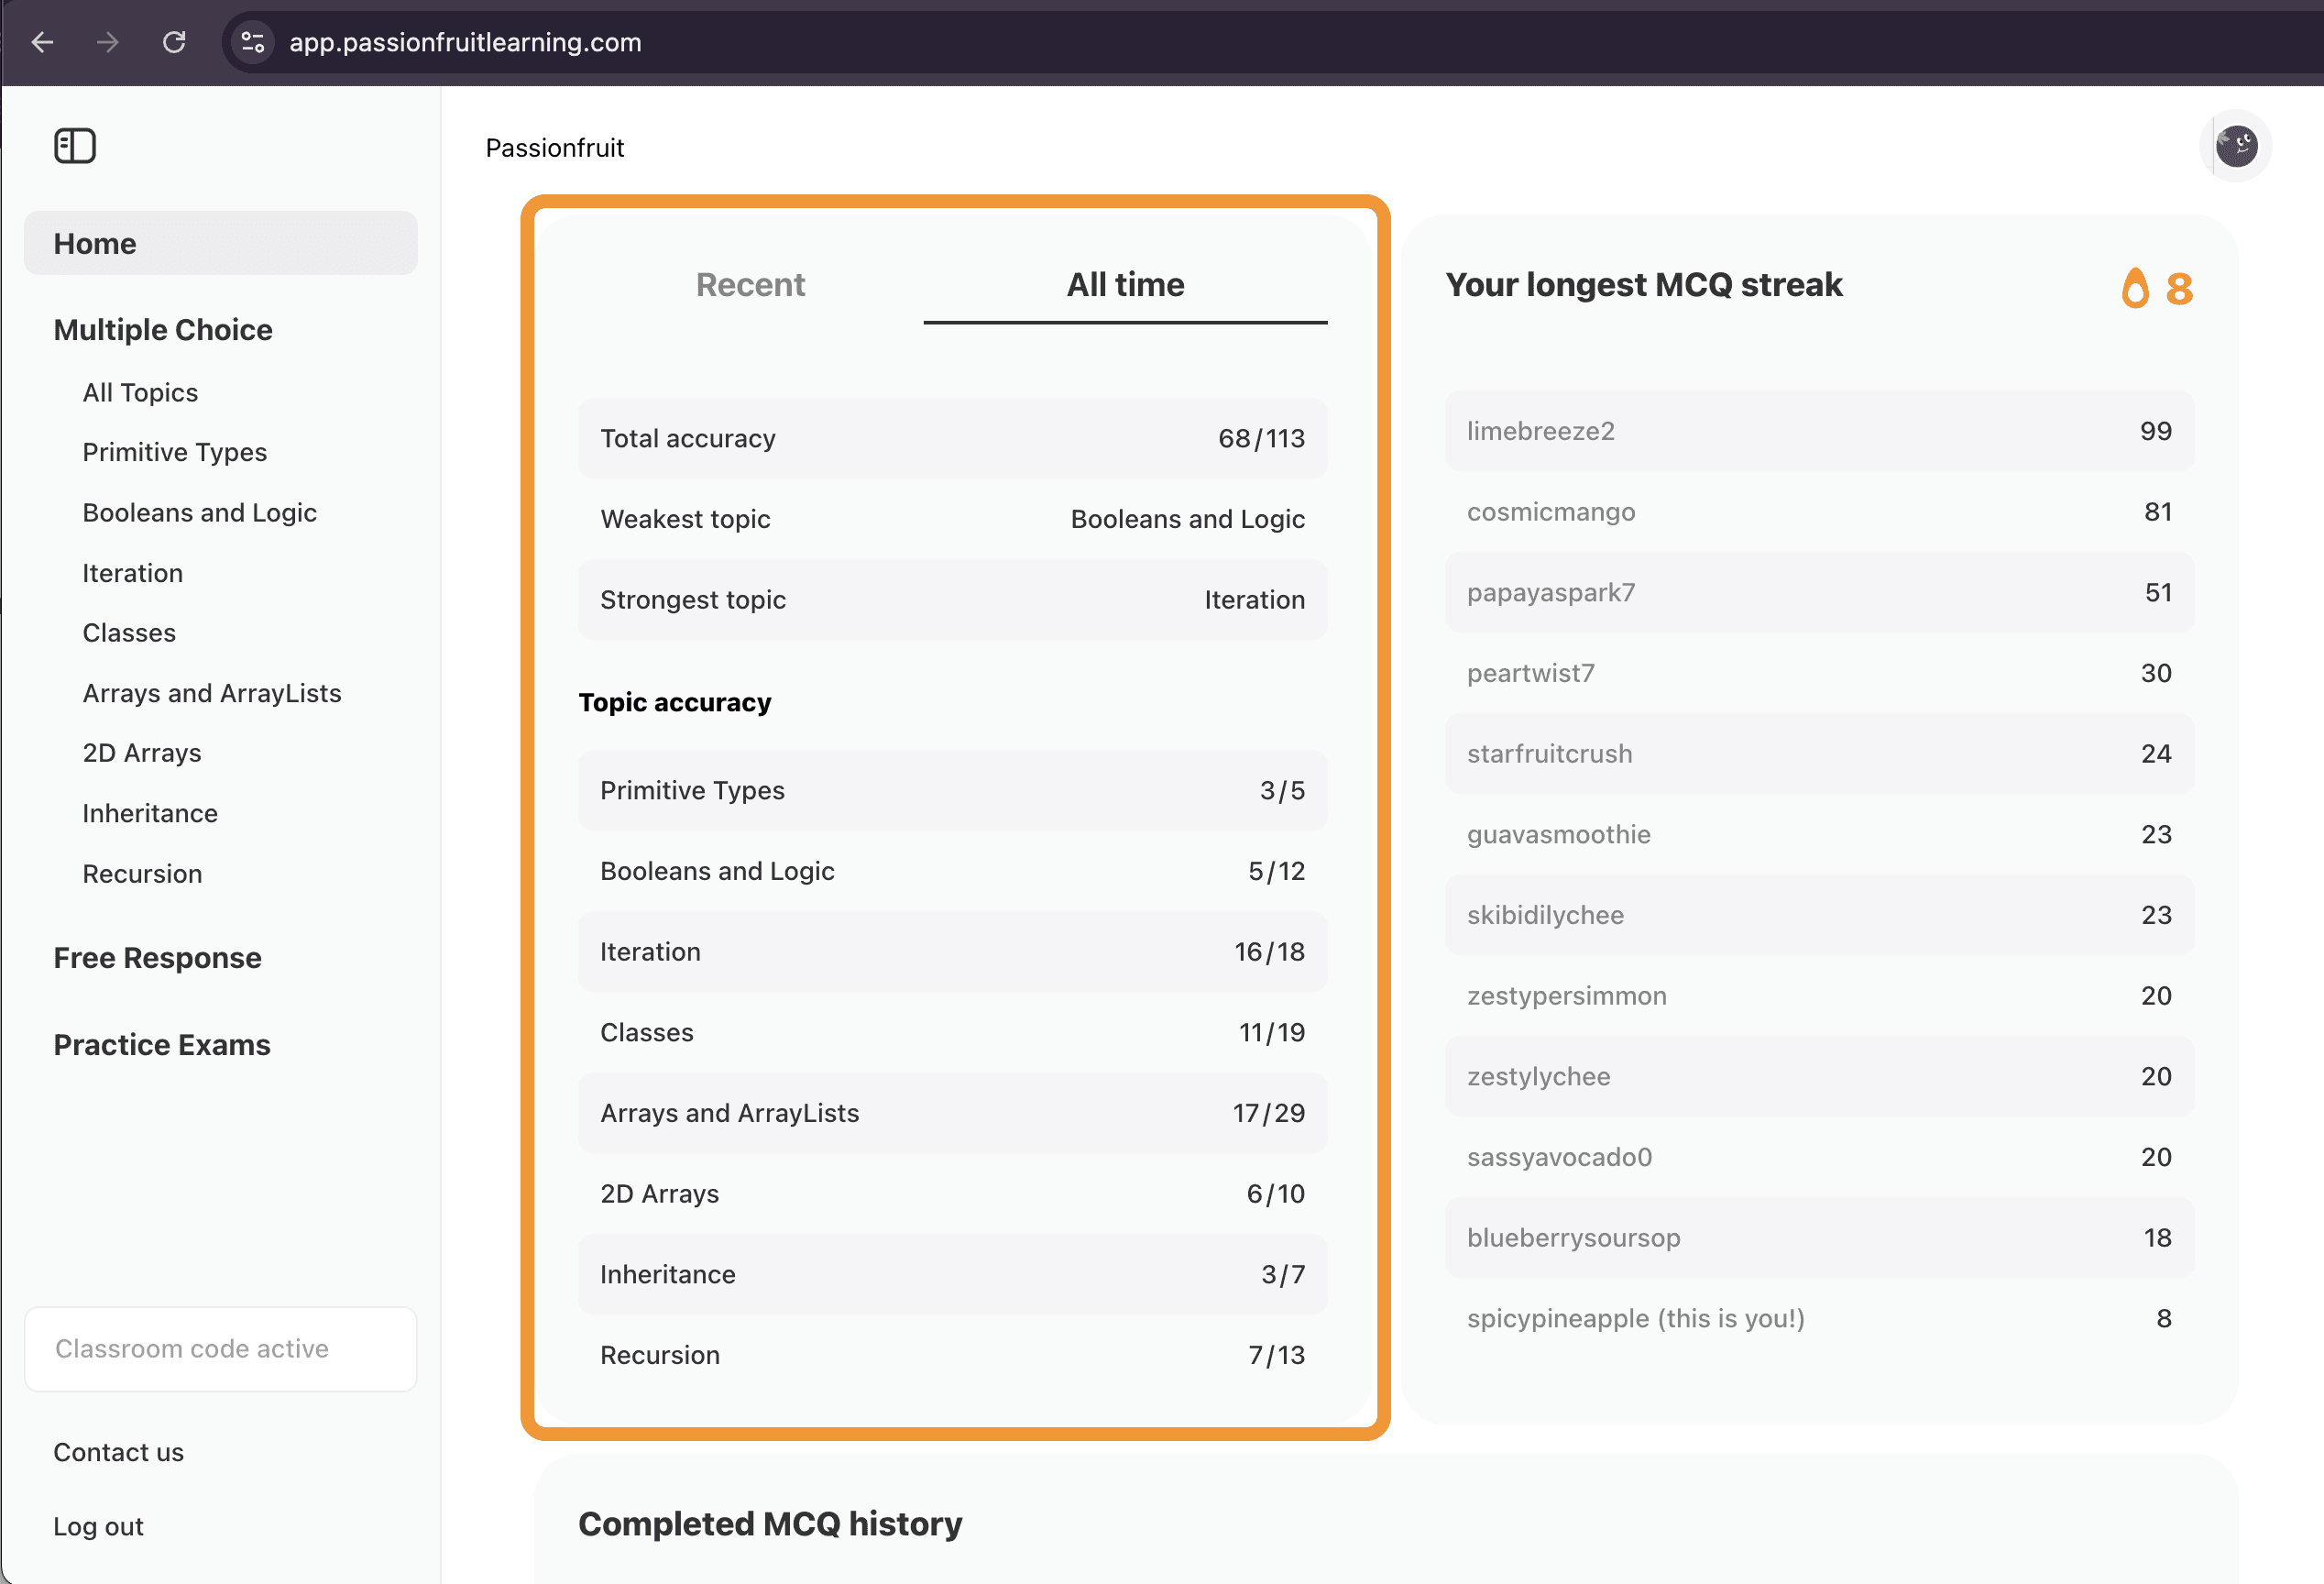2324x1584 pixels.
Task: Open the Booleans and Logic topic in the sidebar
Action: point(199,513)
